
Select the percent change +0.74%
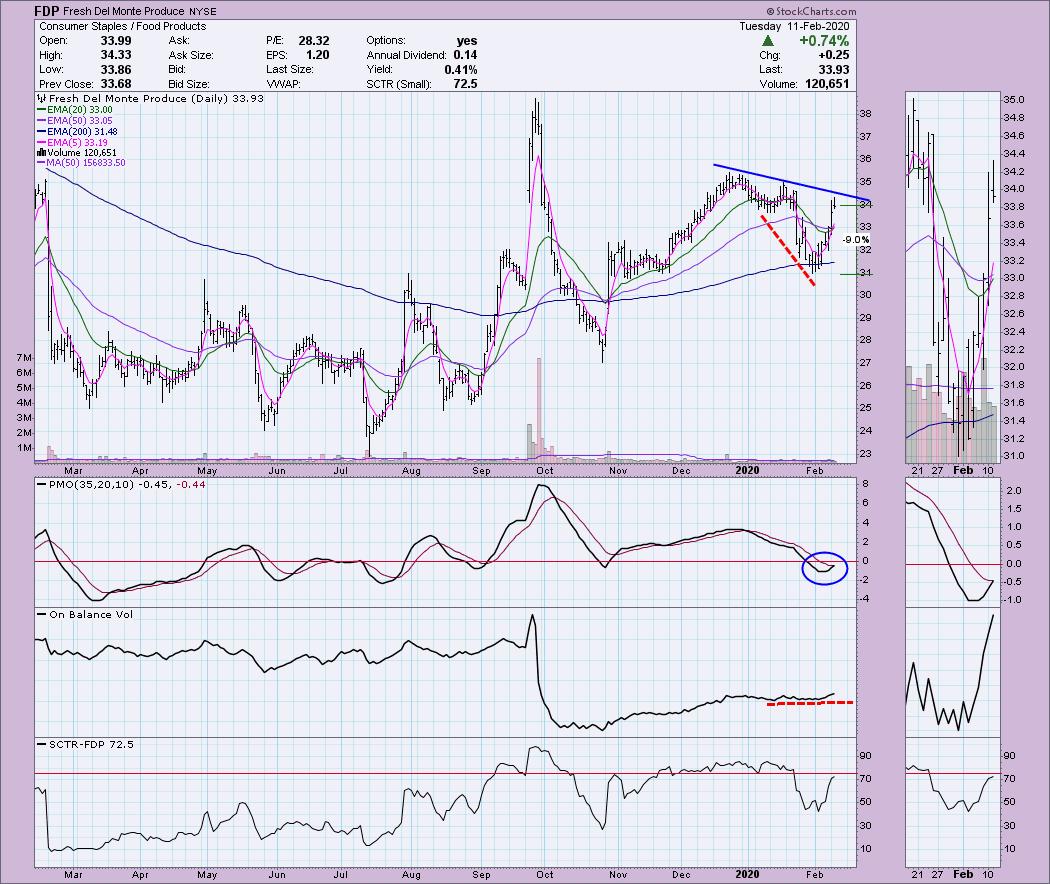[x=824, y=41]
